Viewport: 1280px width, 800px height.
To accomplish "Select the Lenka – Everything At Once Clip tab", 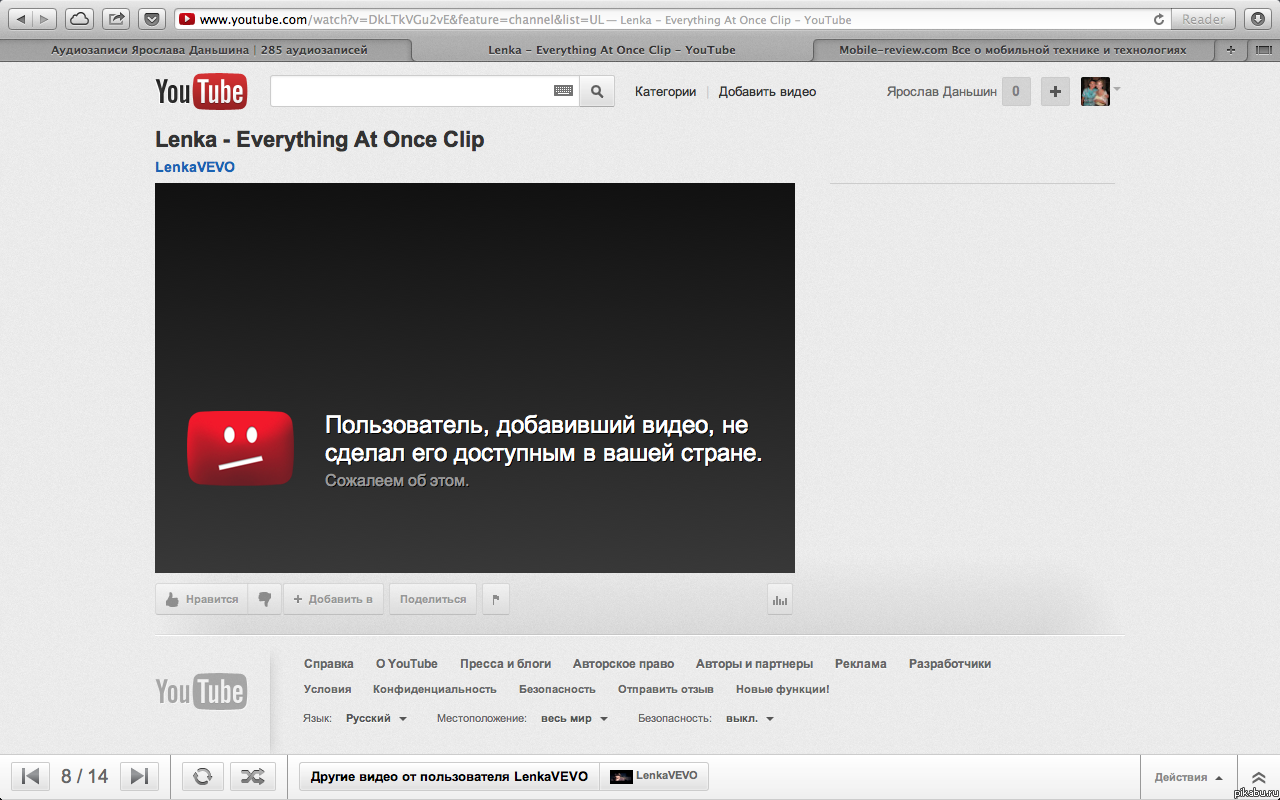I will pyautogui.click(x=612, y=49).
